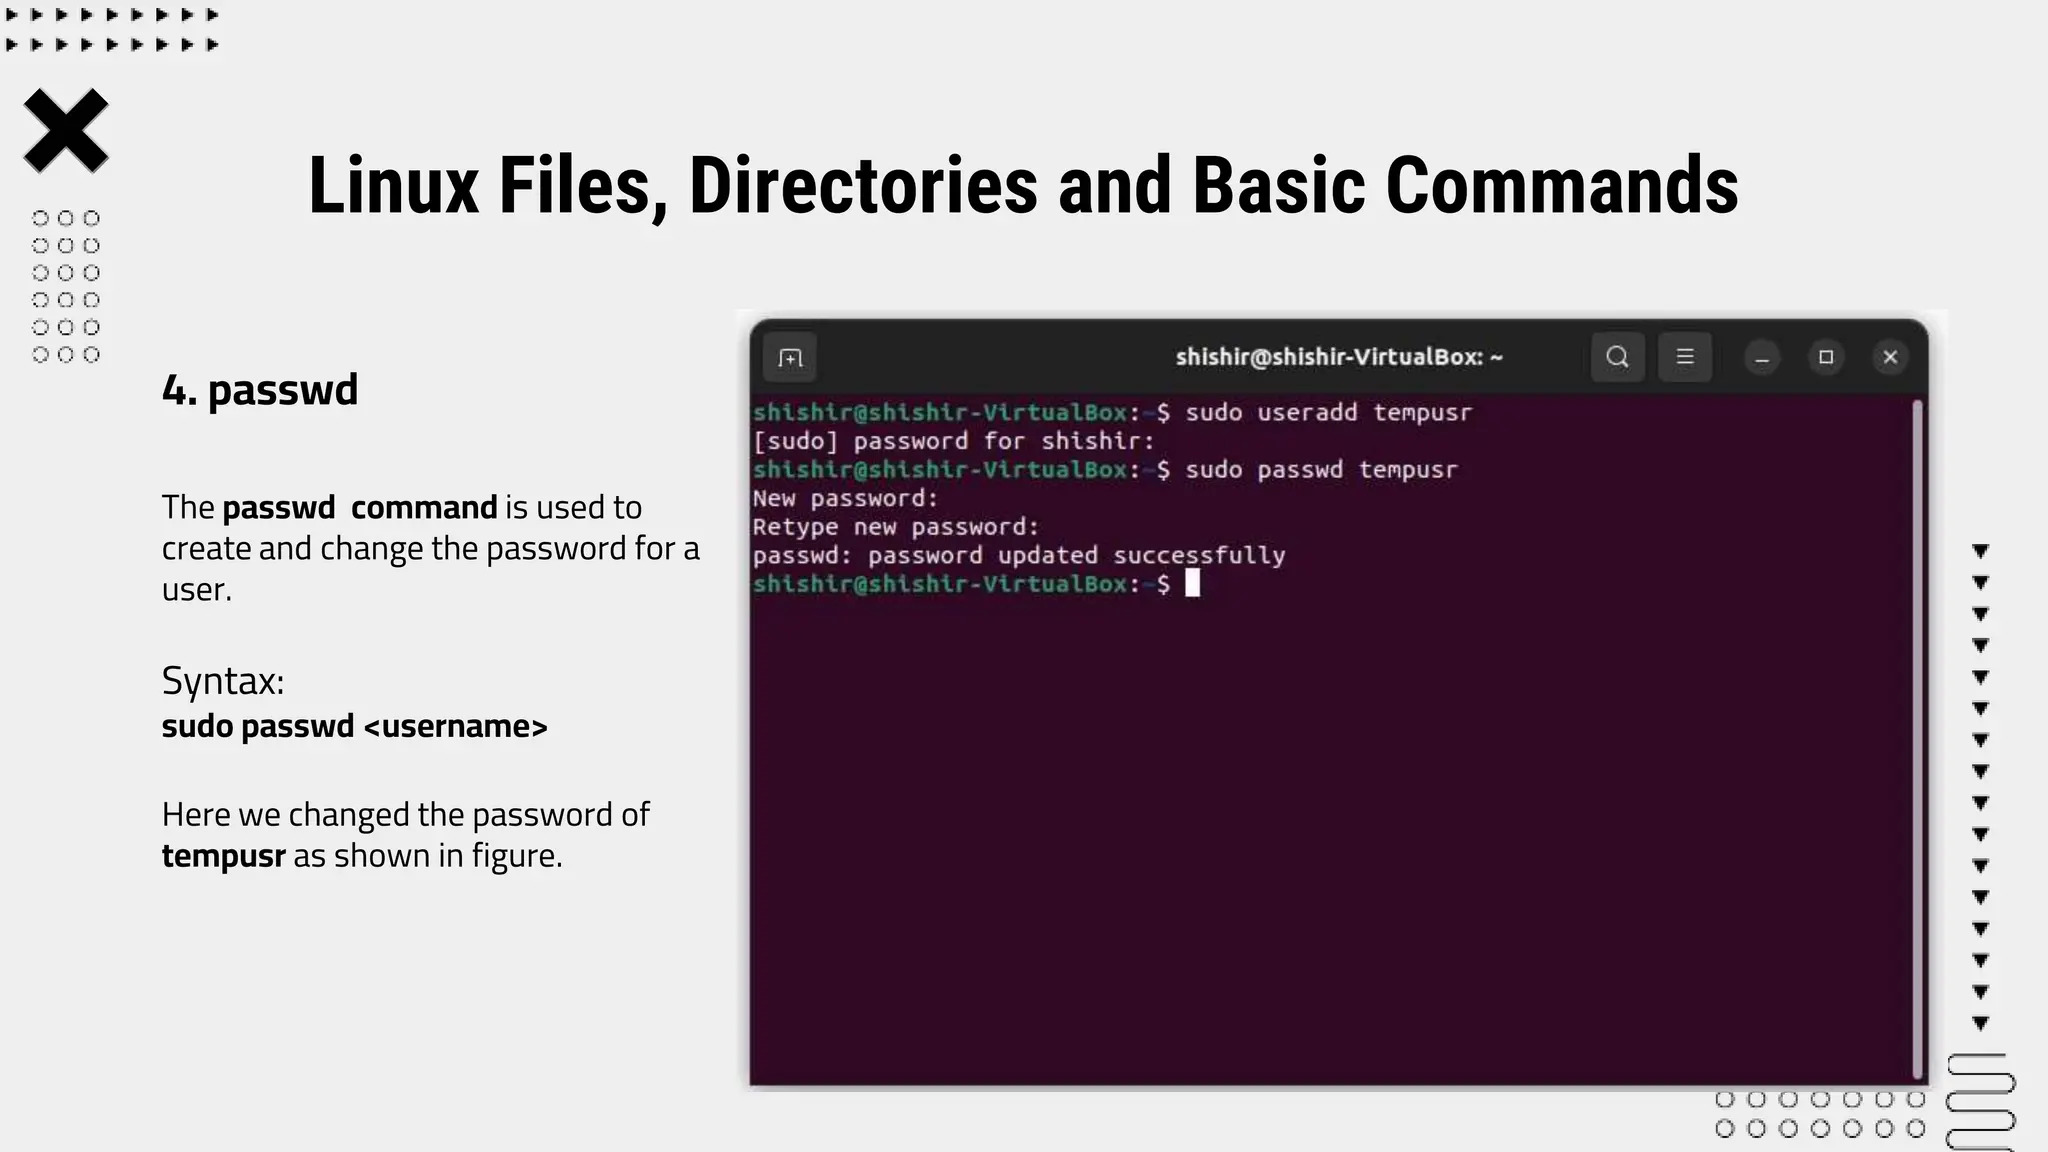Open a new terminal tab
The height and width of the screenshot is (1152, 2048).
point(790,358)
